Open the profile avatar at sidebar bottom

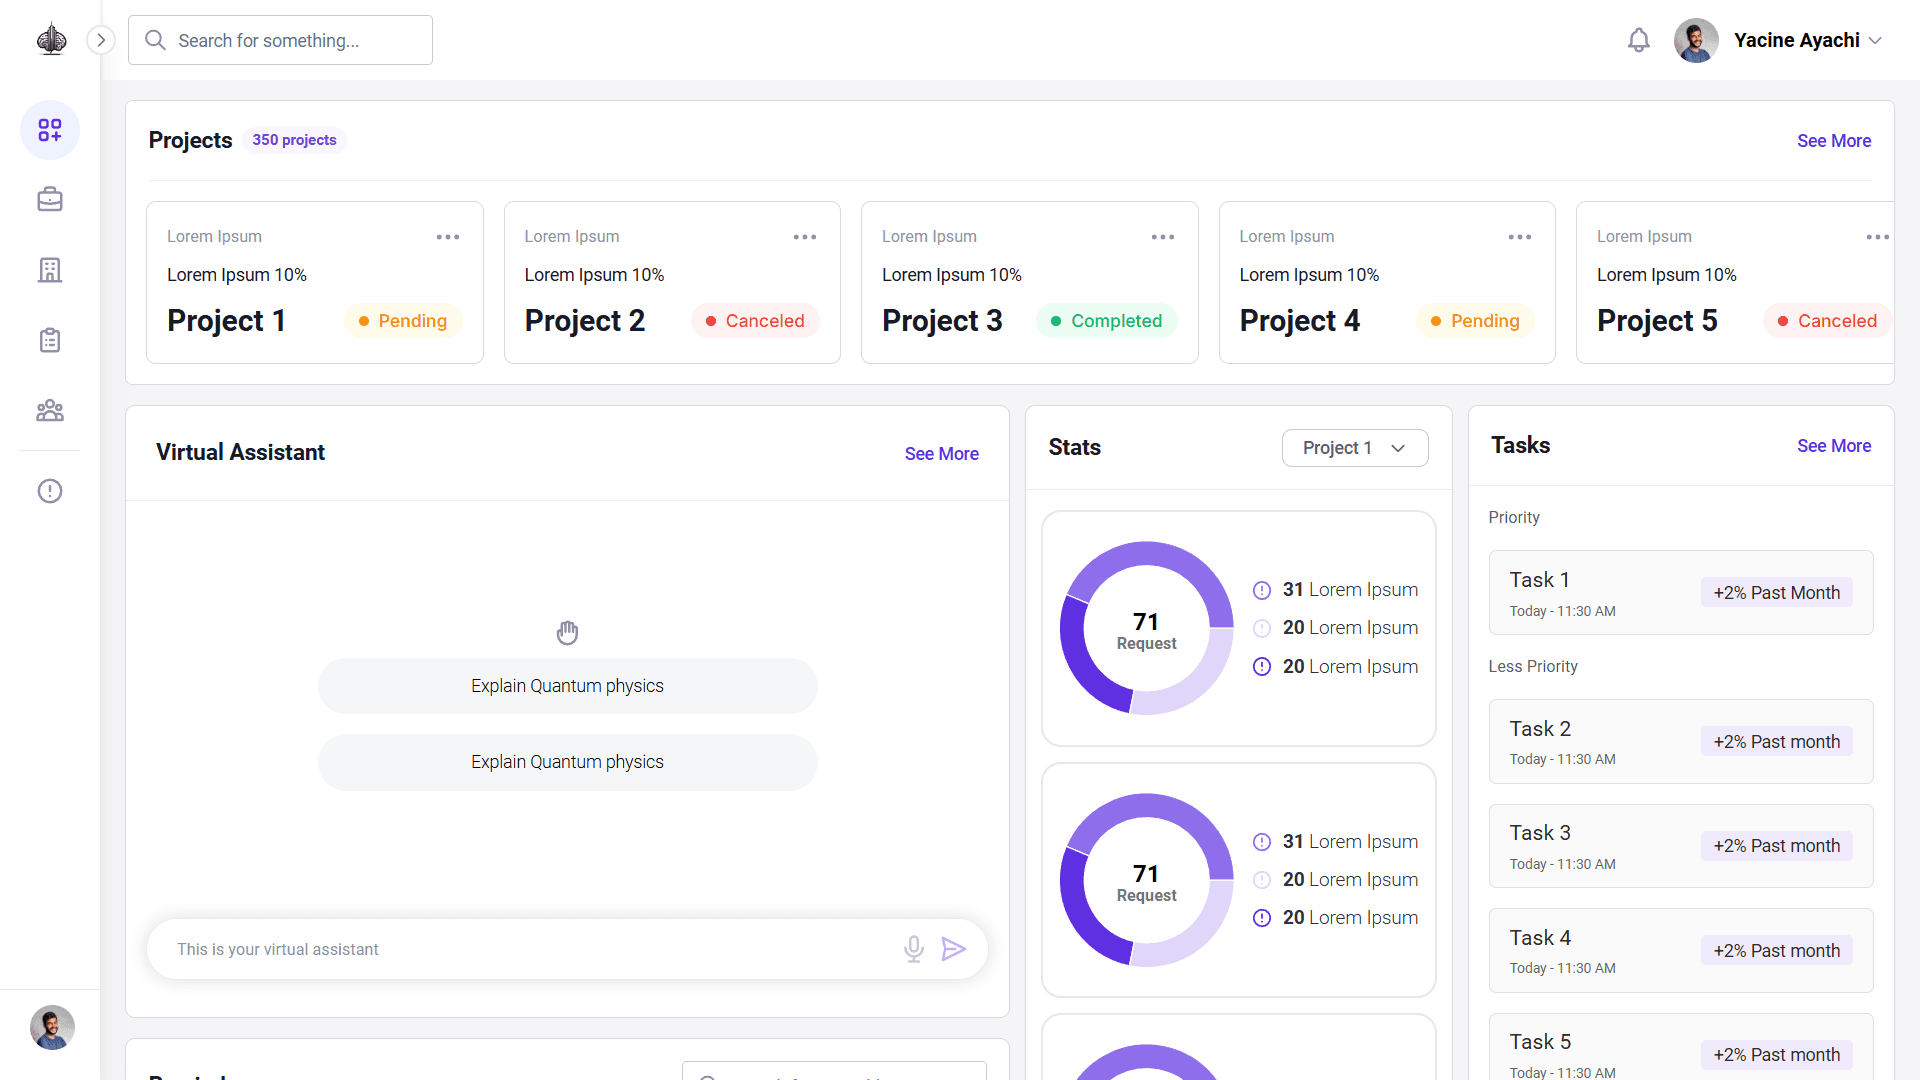tap(52, 1027)
